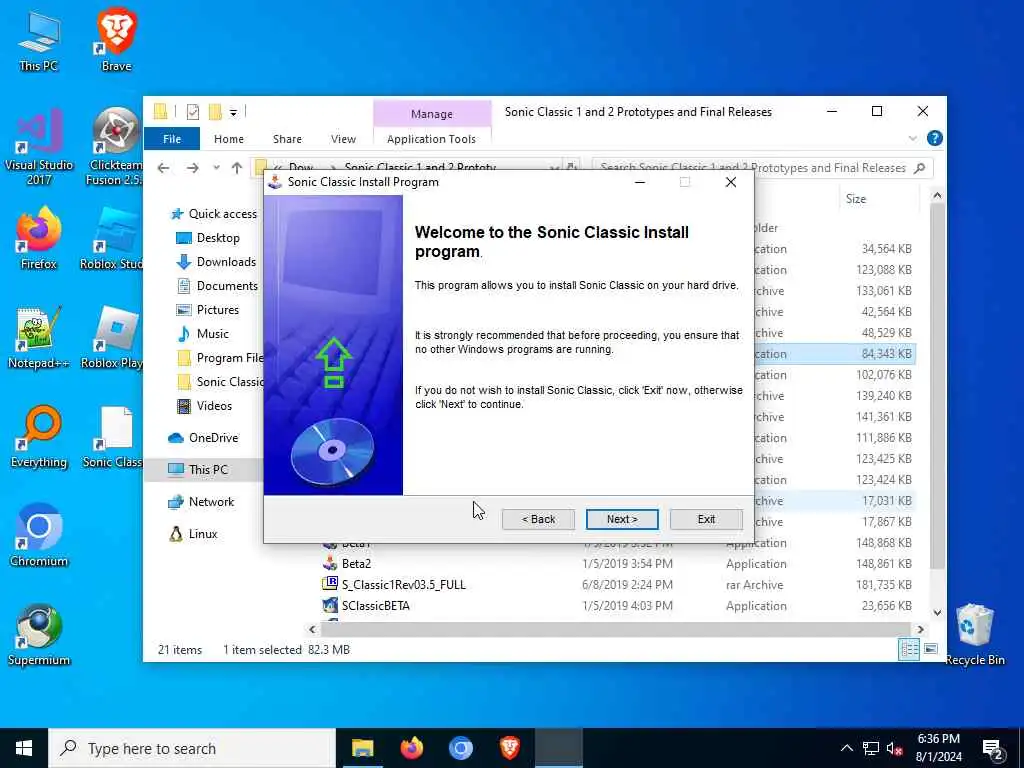Click the Explorer search box
Image resolution: width=1024 pixels, height=768 pixels.
[x=761, y=168]
